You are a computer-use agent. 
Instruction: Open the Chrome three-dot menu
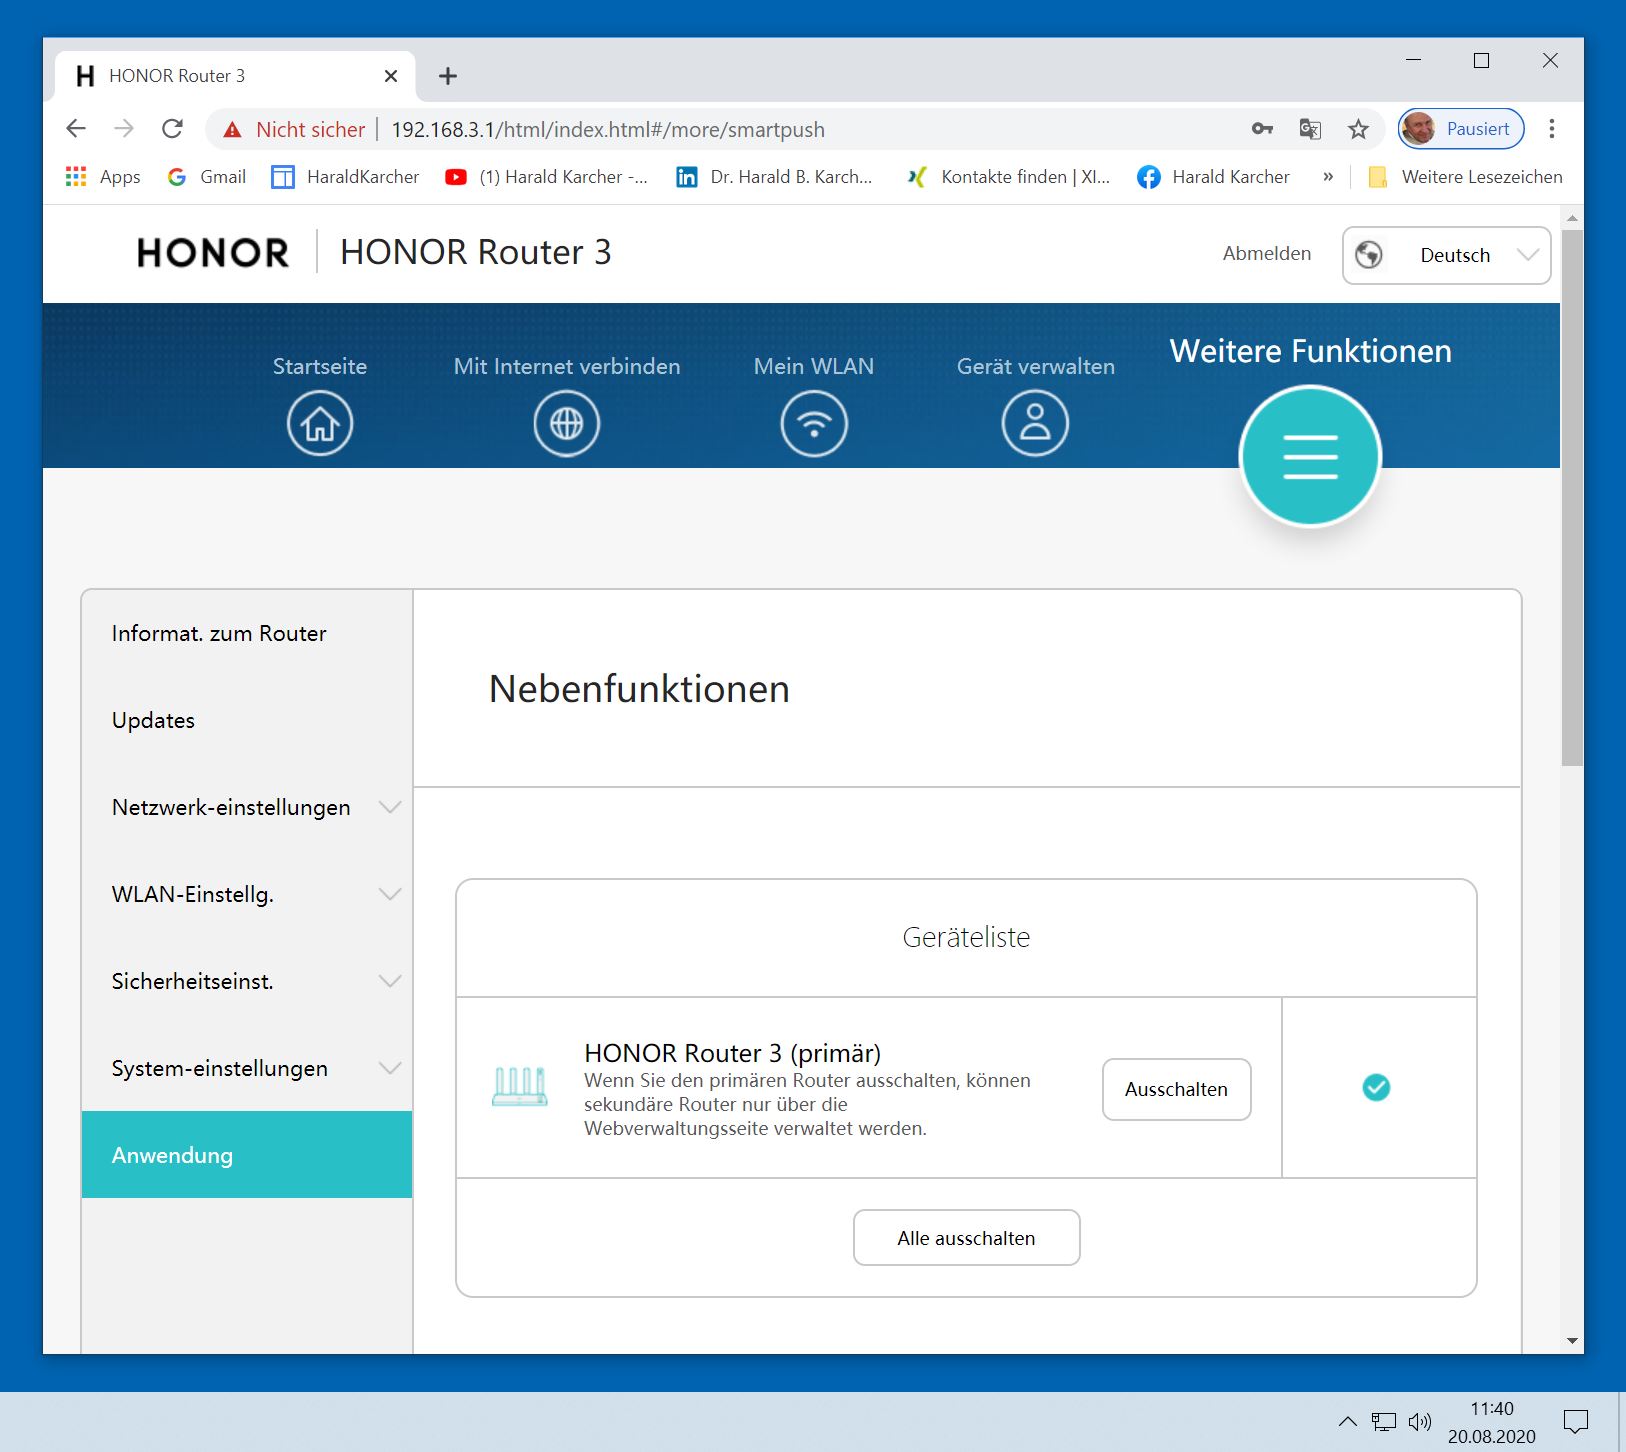(1552, 129)
